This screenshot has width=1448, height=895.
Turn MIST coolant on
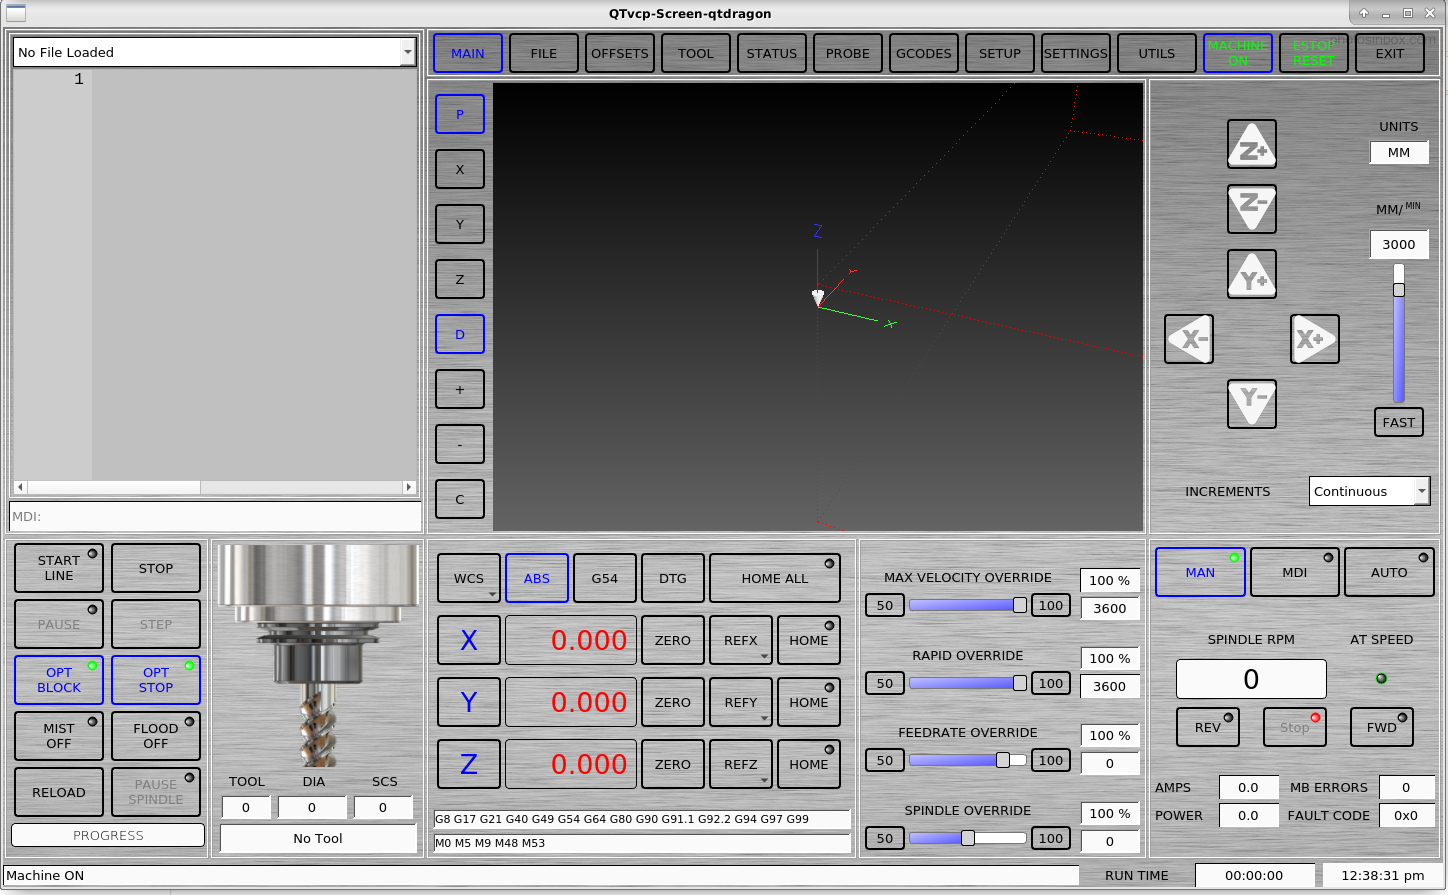[59, 736]
